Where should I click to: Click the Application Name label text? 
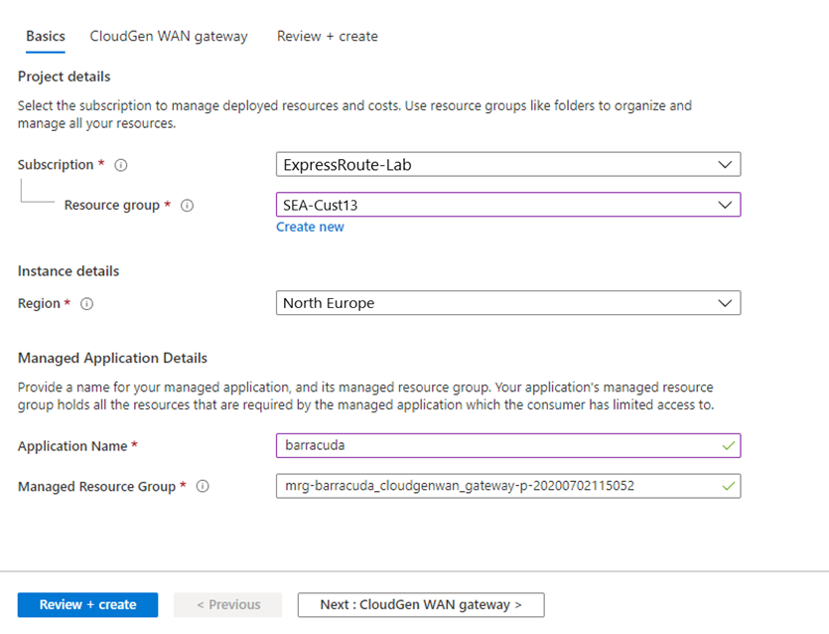[x=72, y=446]
